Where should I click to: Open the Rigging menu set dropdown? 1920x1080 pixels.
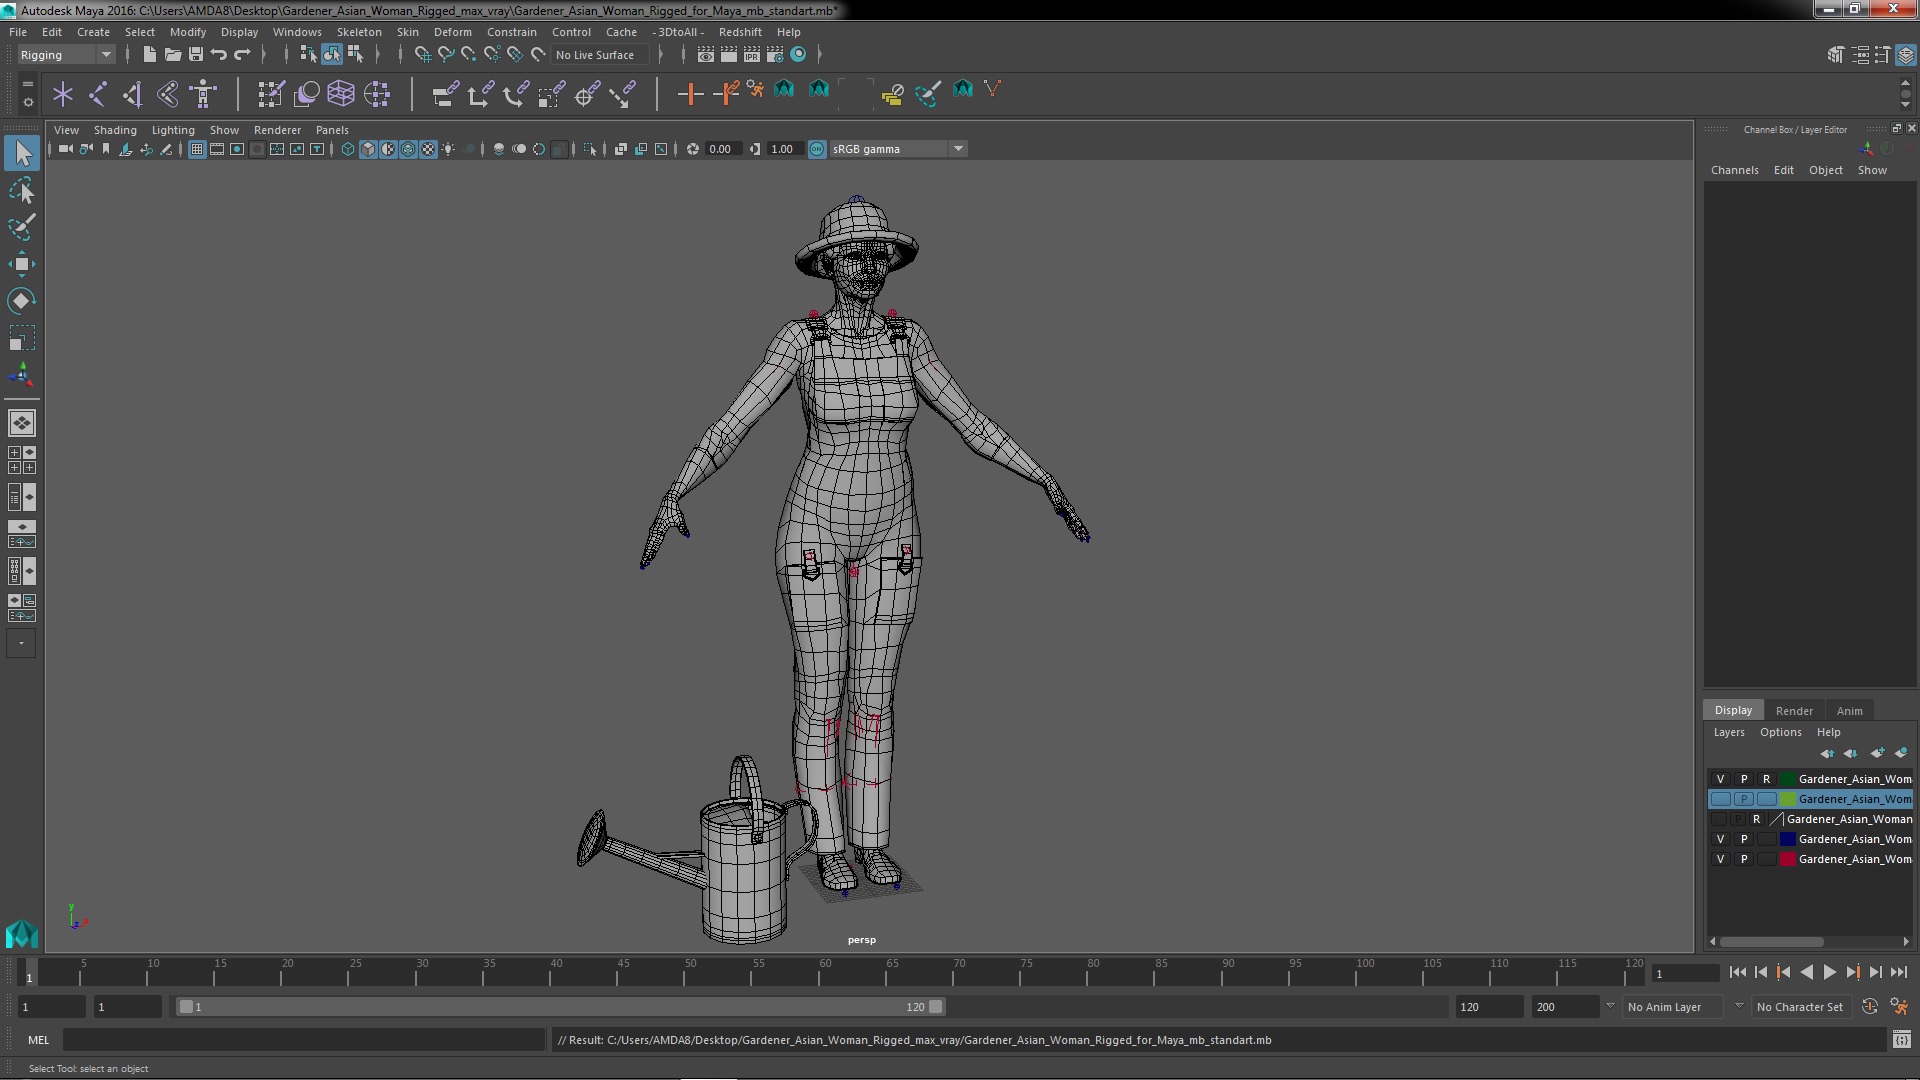(x=66, y=55)
